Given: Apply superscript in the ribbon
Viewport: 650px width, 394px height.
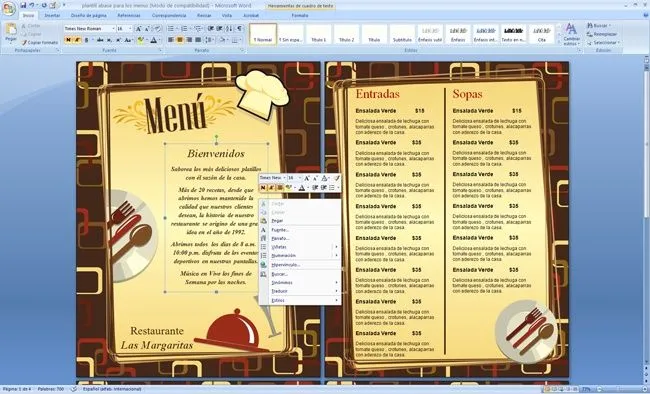Looking at the screenshot, I should click(118, 40).
